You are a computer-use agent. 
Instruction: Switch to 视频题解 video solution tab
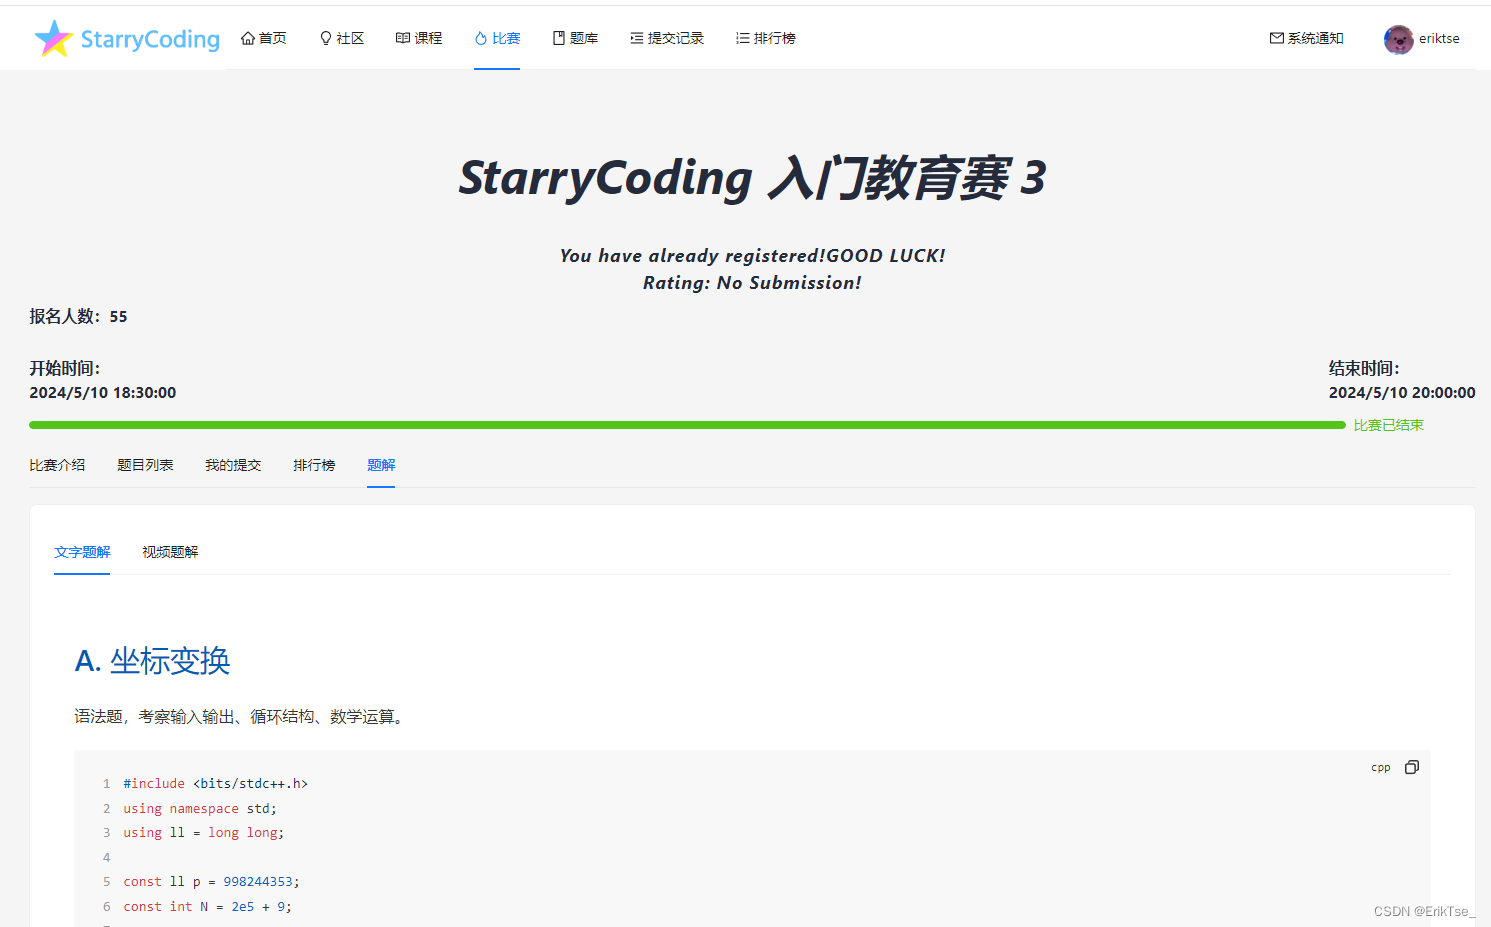click(170, 552)
